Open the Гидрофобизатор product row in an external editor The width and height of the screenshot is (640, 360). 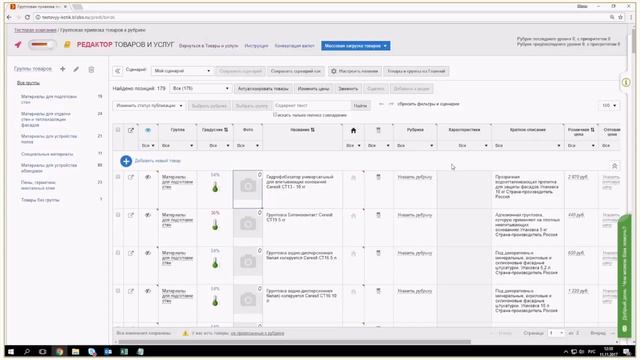[131, 177]
